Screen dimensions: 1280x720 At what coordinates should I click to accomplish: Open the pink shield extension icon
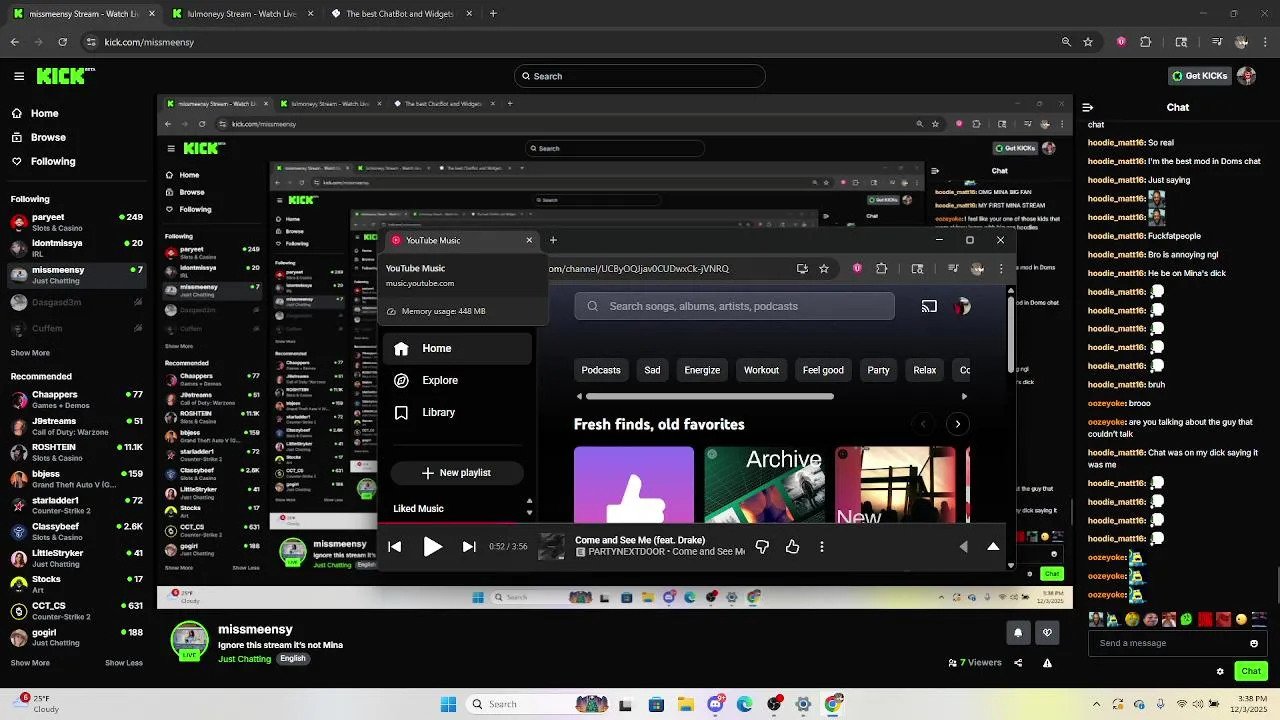[1121, 42]
